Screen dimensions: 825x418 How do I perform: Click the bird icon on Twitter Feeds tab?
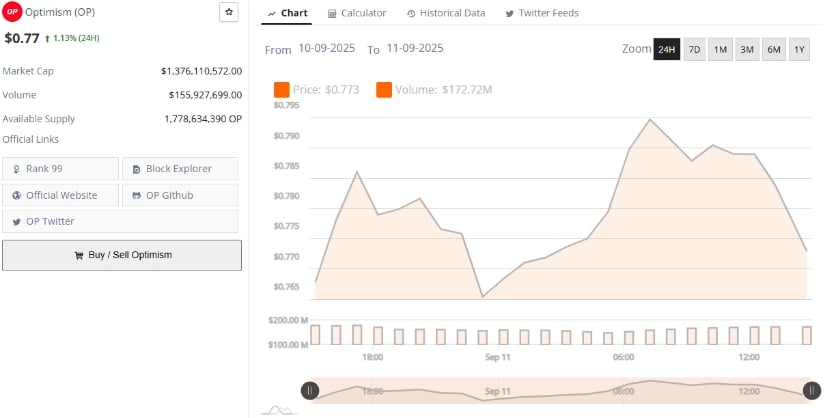pos(509,14)
